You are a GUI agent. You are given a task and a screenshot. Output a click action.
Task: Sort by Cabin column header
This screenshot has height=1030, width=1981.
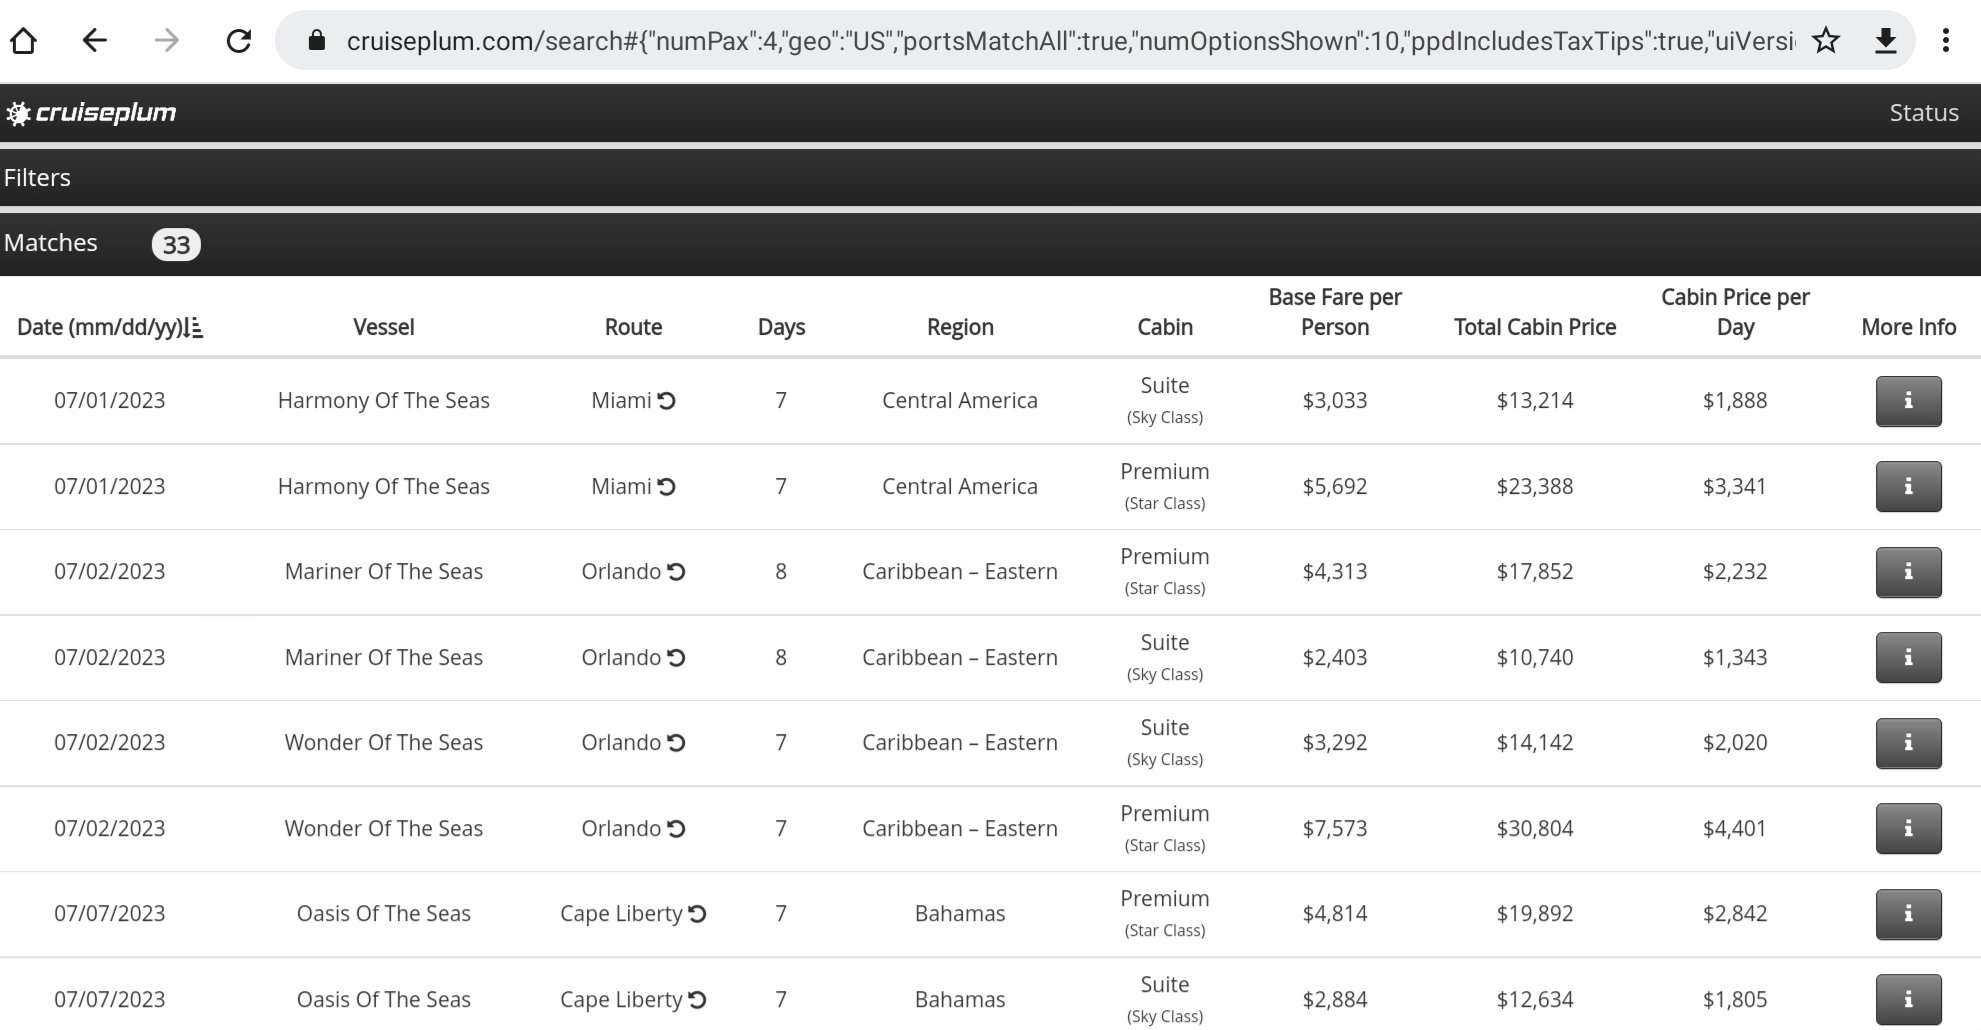pos(1165,327)
